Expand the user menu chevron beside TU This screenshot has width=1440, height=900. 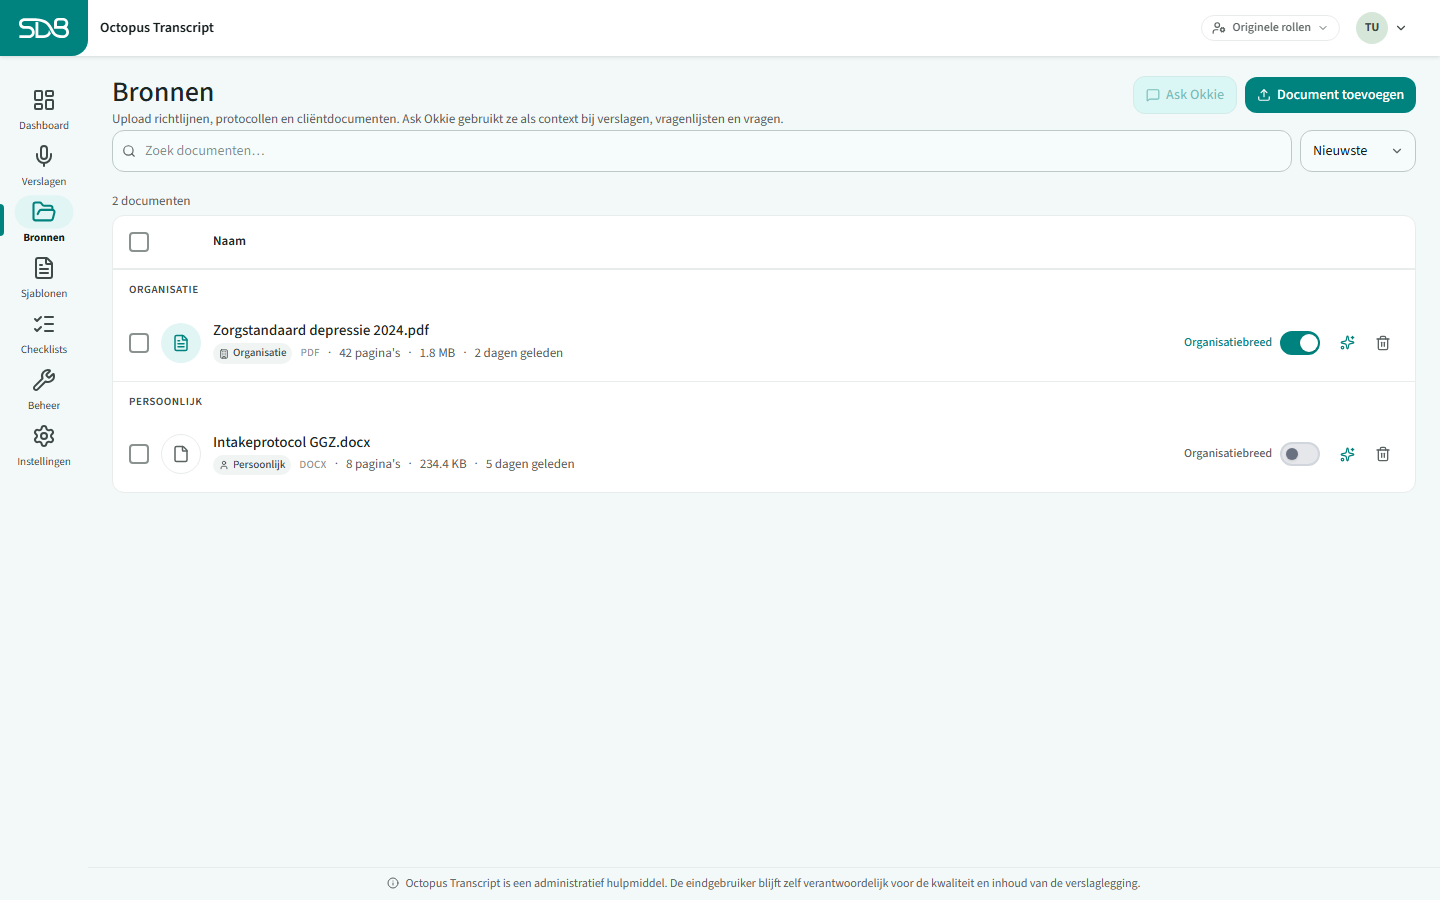coord(1401,28)
